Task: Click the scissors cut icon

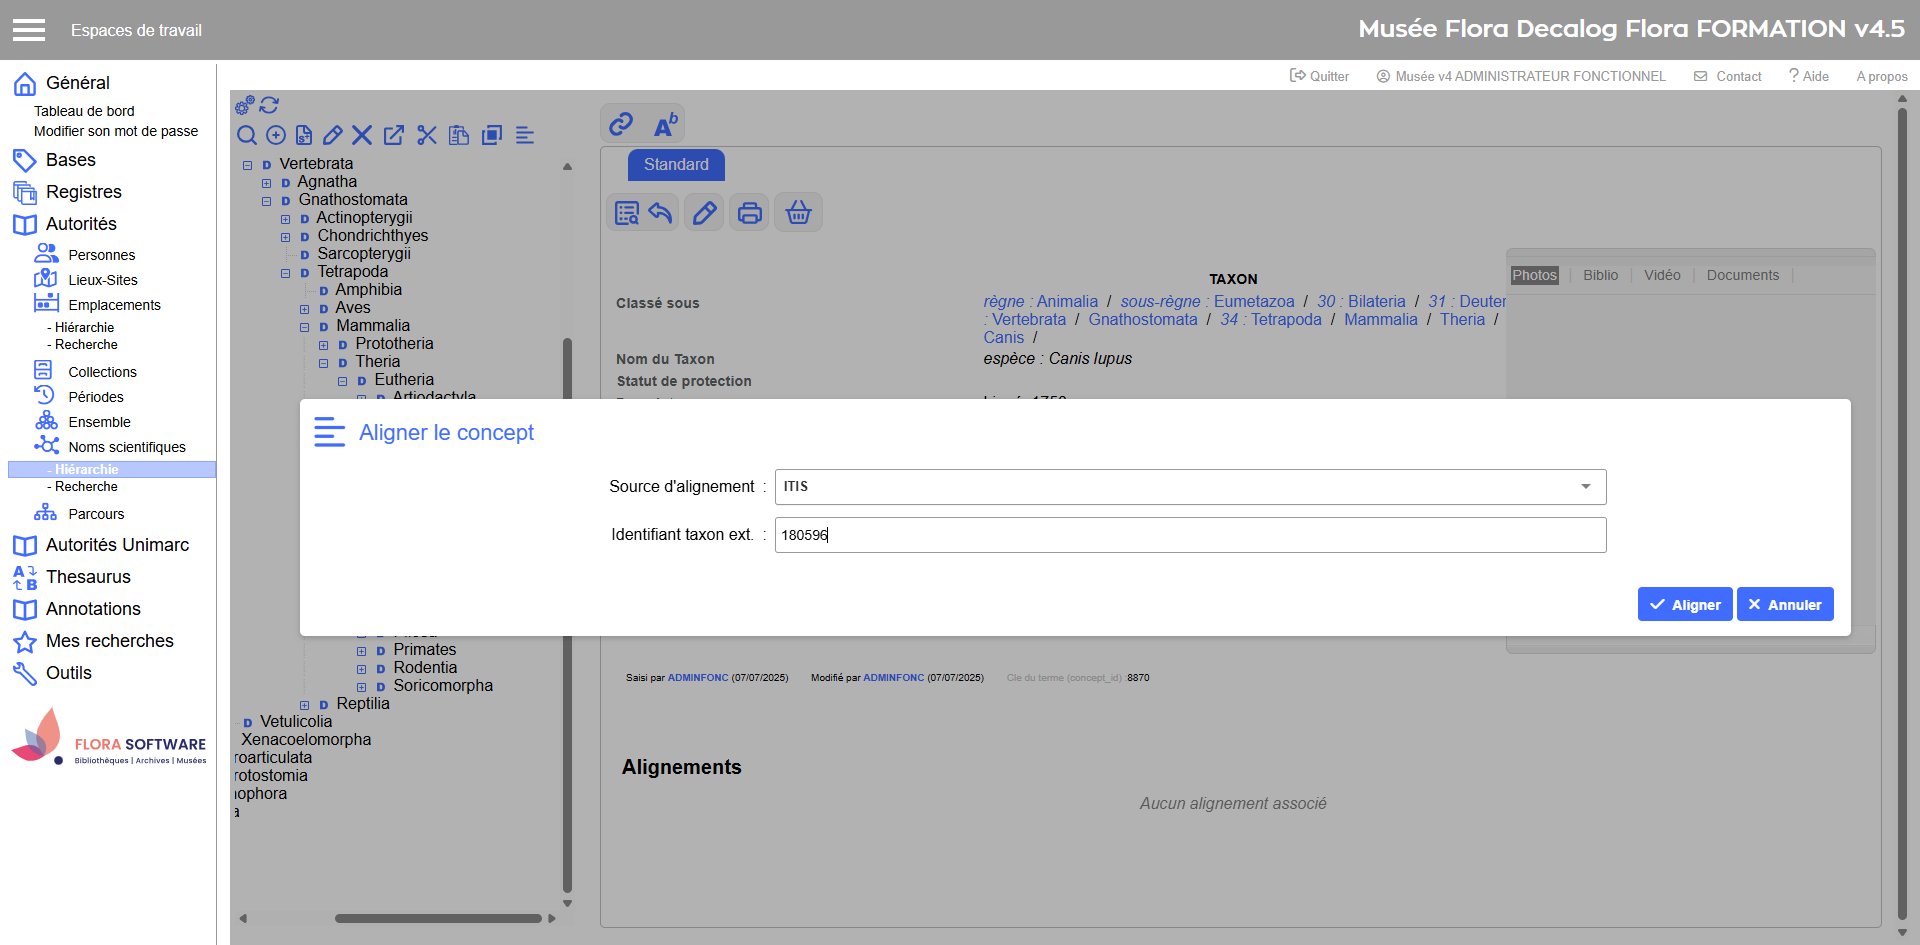Action: [x=427, y=135]
